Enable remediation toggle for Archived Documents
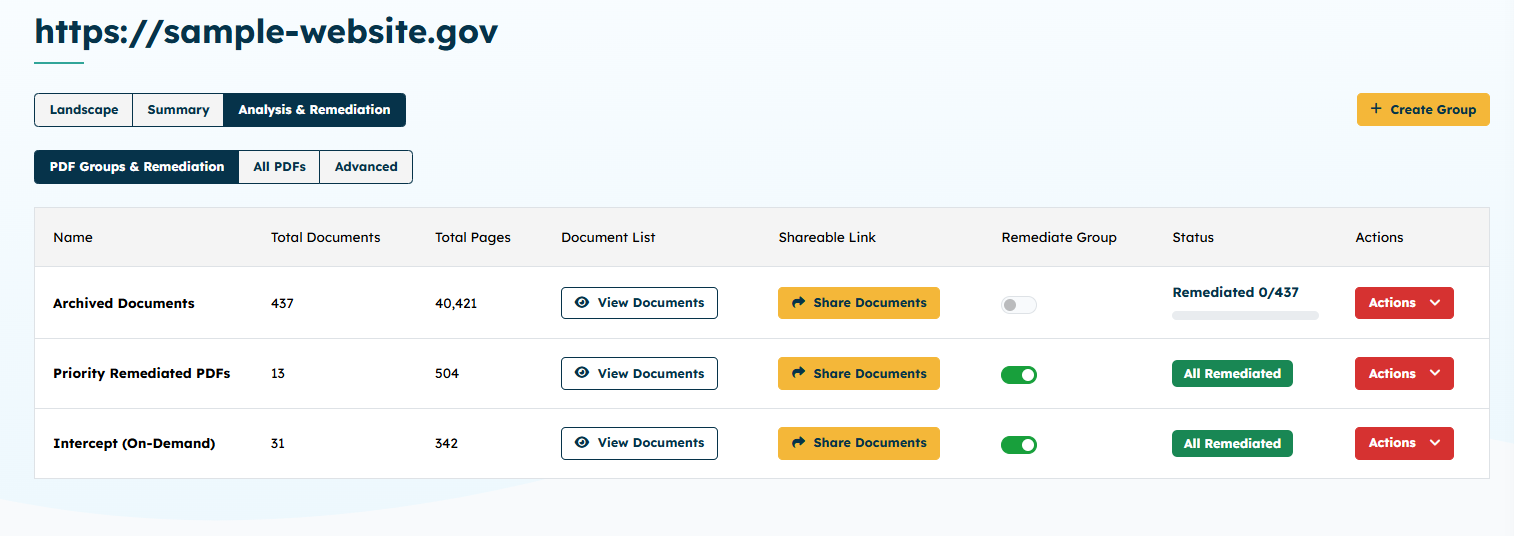 [1019, 305]
